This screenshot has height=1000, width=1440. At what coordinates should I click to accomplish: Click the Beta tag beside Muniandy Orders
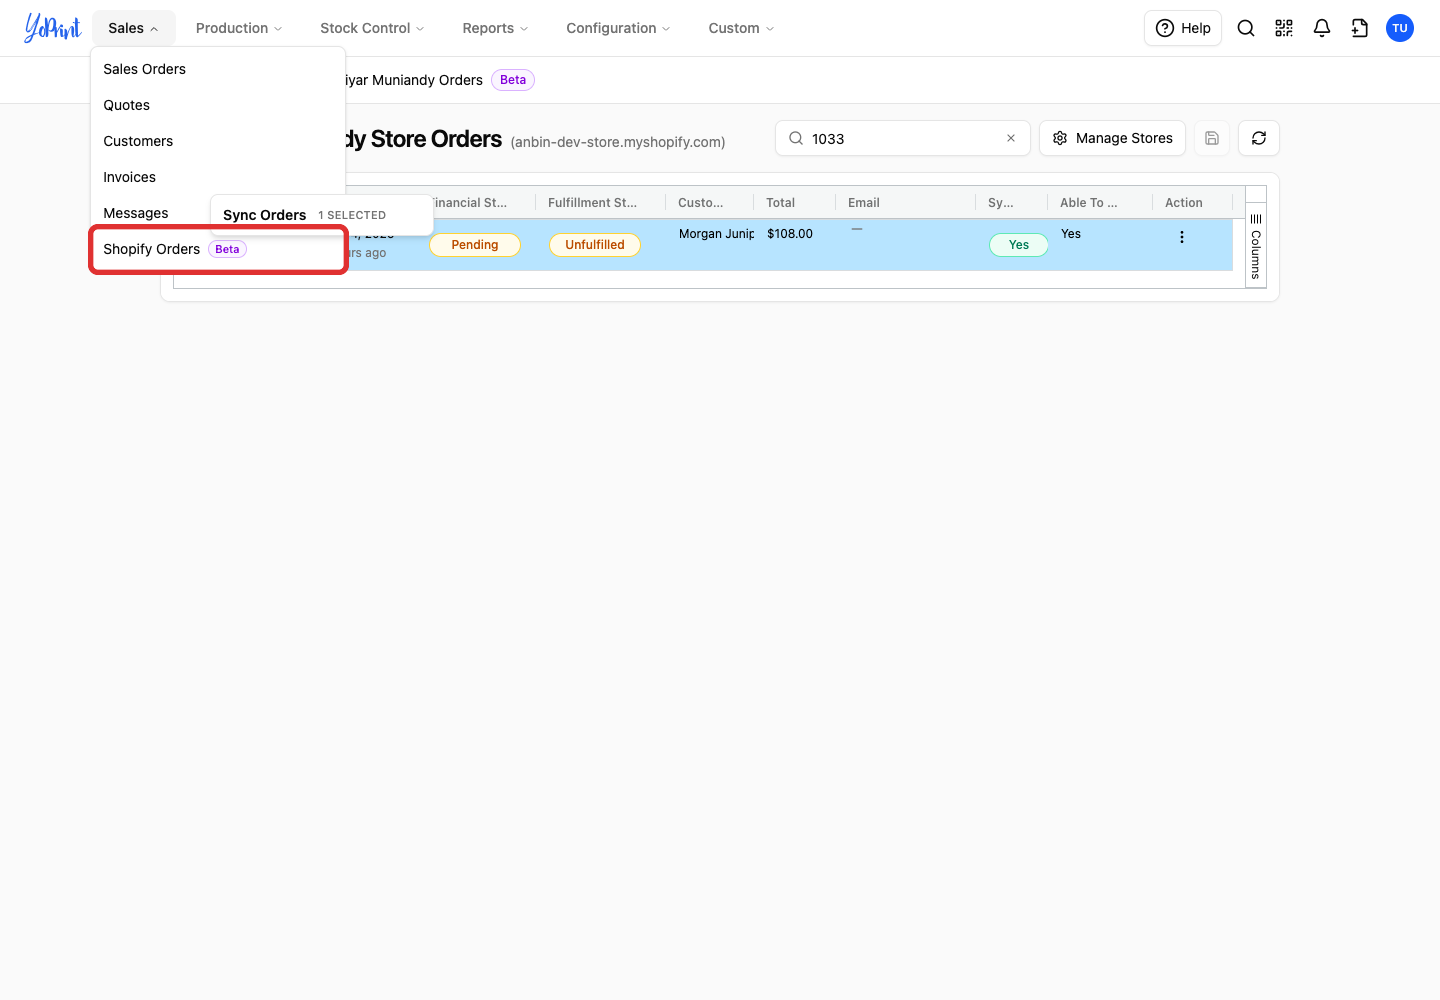click(x=513, y=80)
